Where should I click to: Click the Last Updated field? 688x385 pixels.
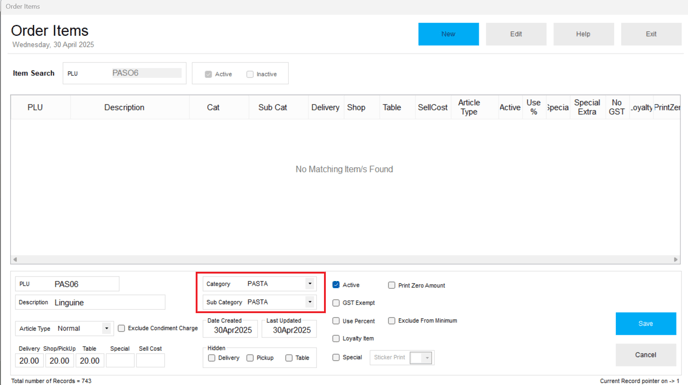[x=289, y=330]
